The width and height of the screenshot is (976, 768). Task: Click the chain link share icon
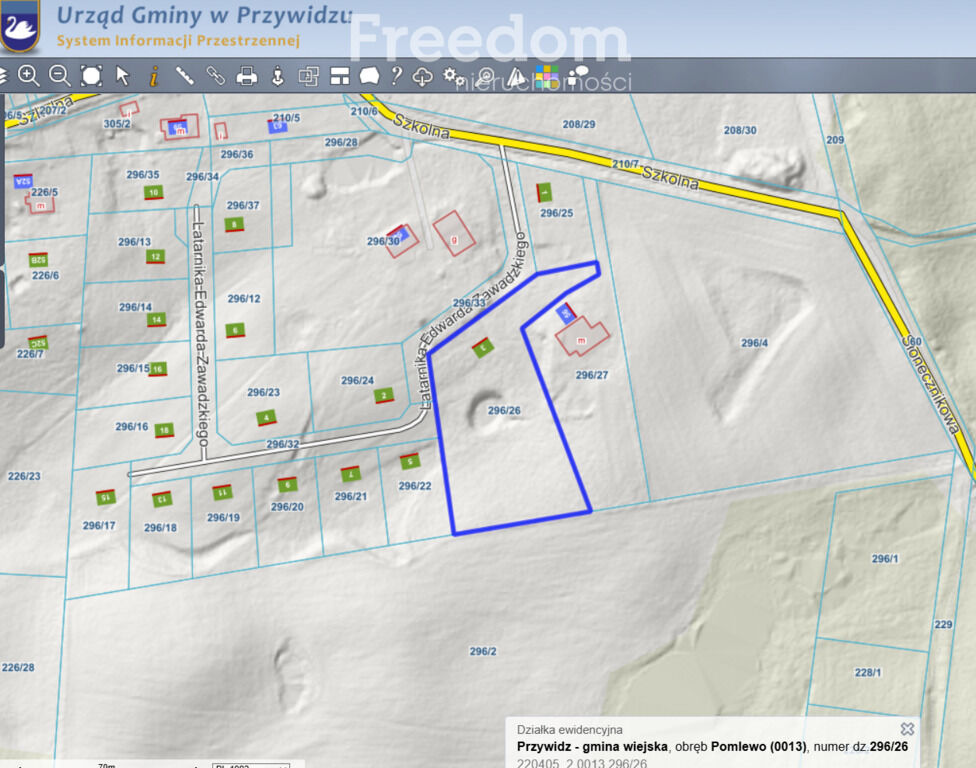(215, 76)
